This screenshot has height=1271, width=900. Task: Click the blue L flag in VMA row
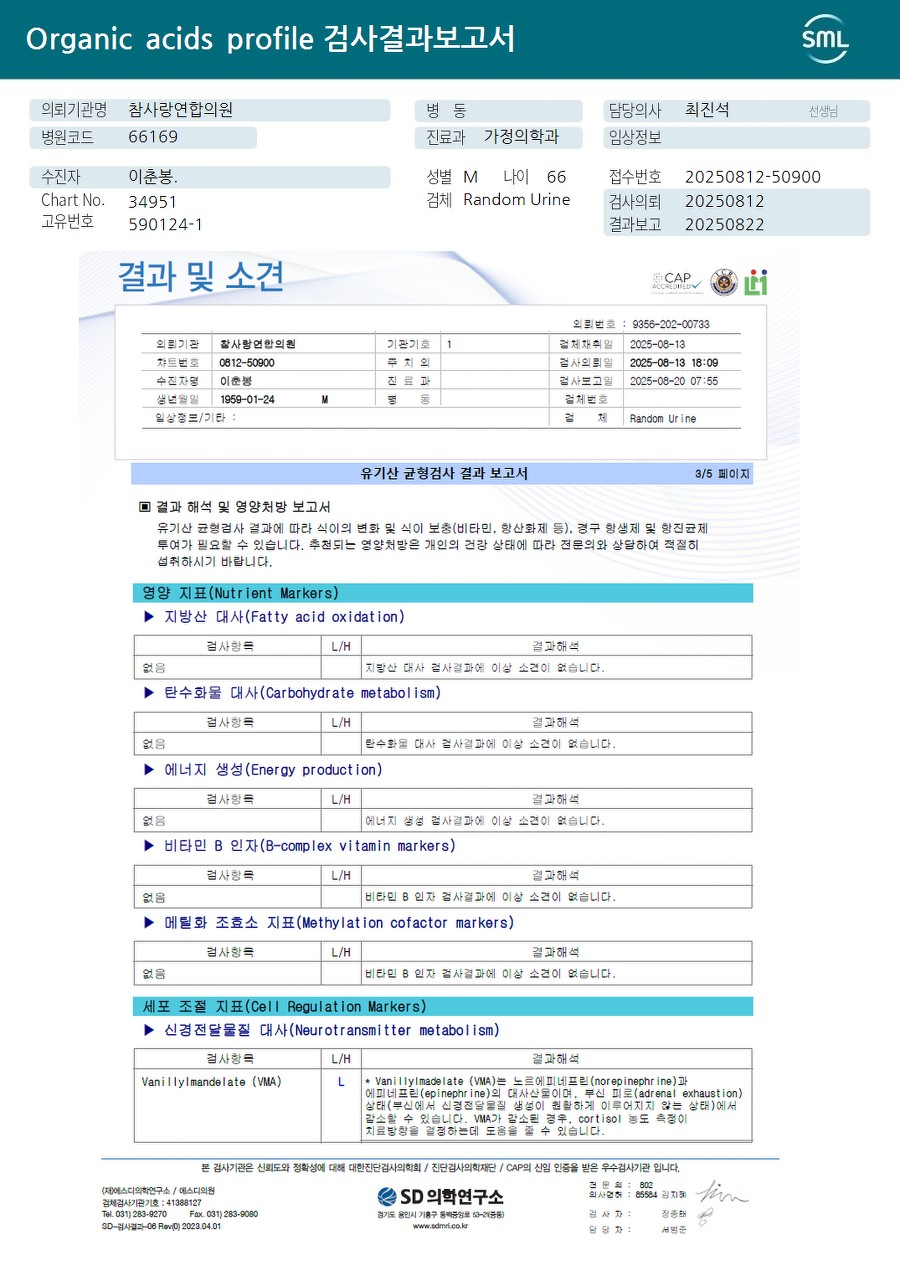click(341, 1082)
